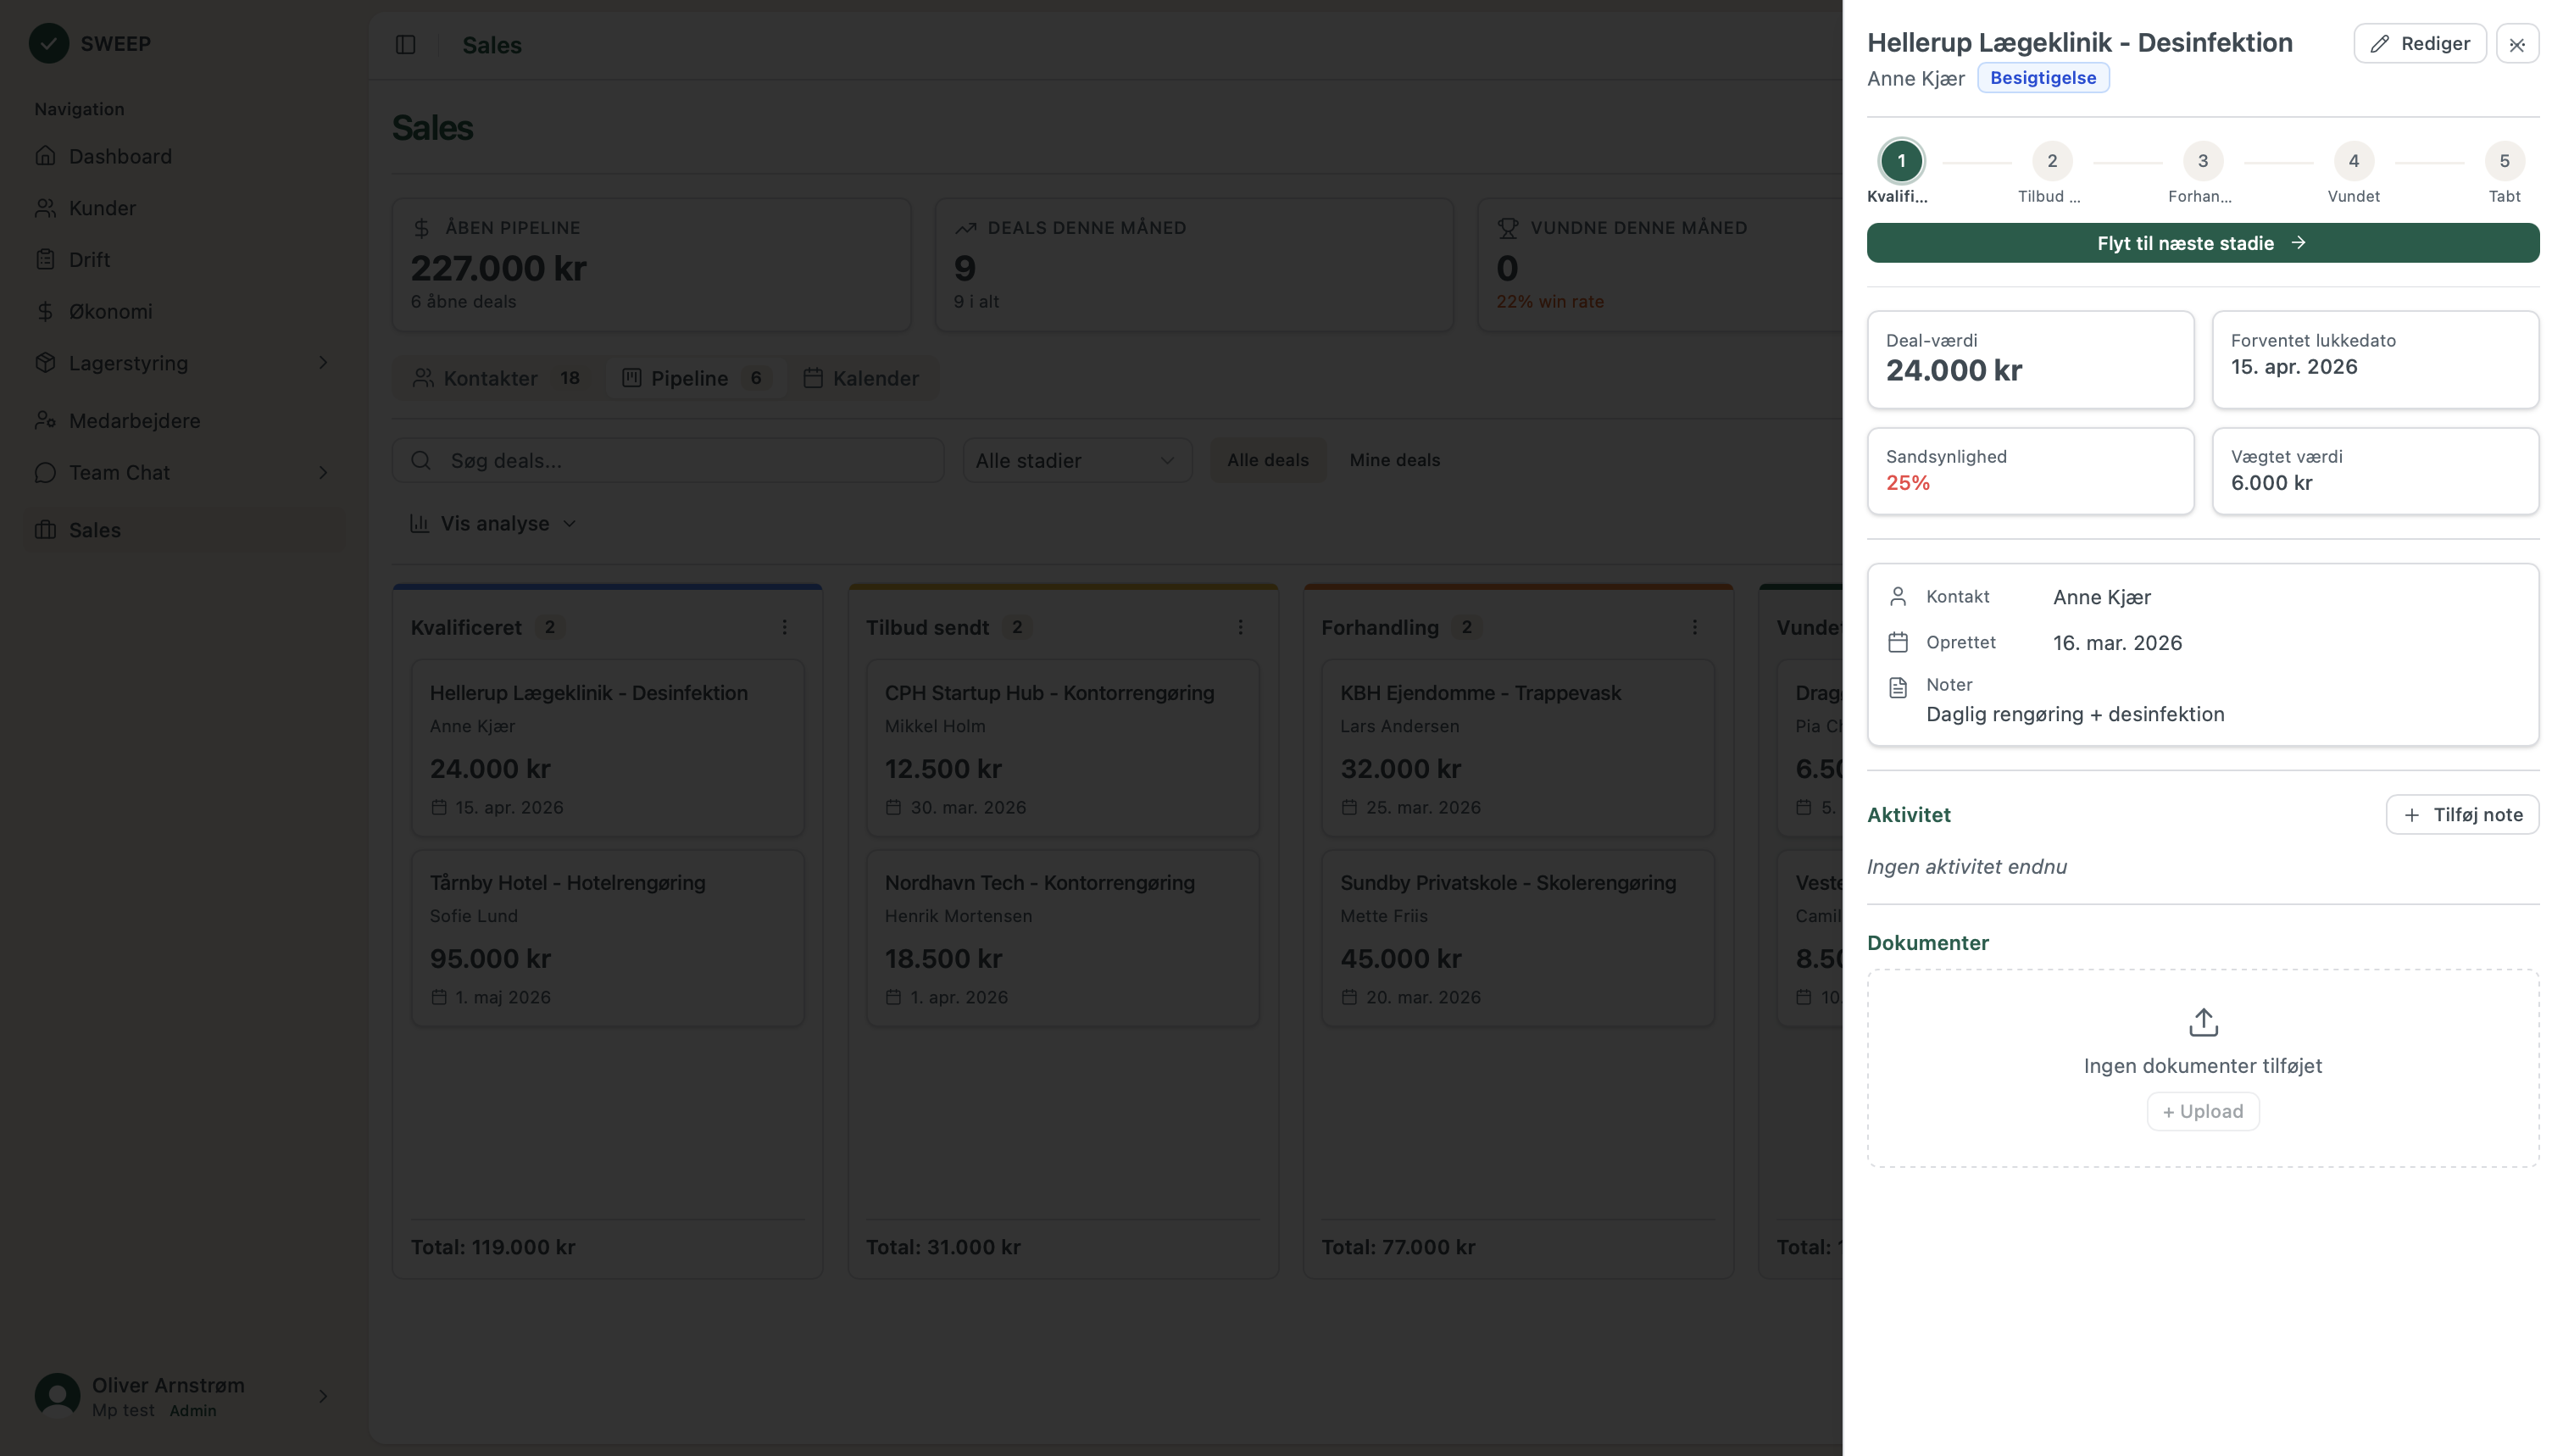This screenshot has height=1456, width=2563.
Task: Toggle the Mine deals filter
Action: coord(1394,460)
